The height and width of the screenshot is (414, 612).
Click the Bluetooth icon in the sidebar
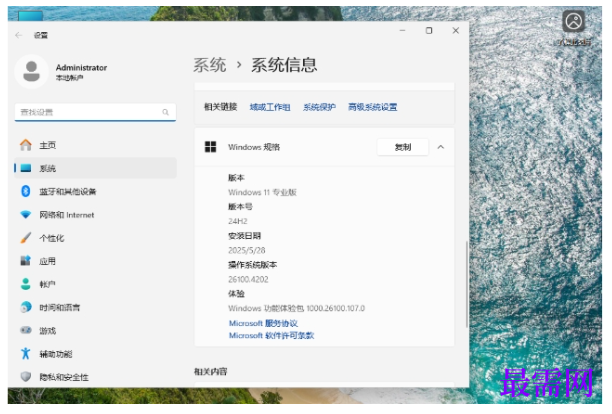[26, 191]
